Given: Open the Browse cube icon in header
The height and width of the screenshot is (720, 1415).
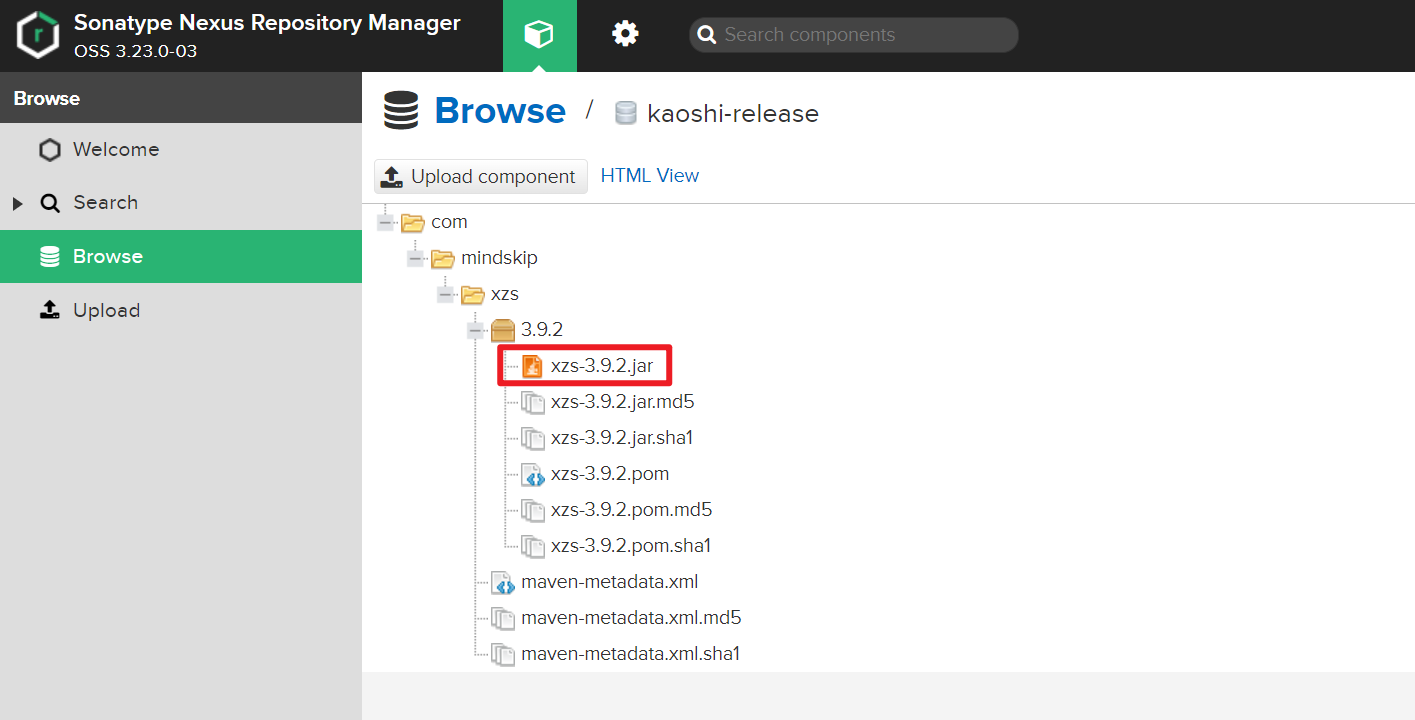Looking at the screenshot, I should 539,35.
